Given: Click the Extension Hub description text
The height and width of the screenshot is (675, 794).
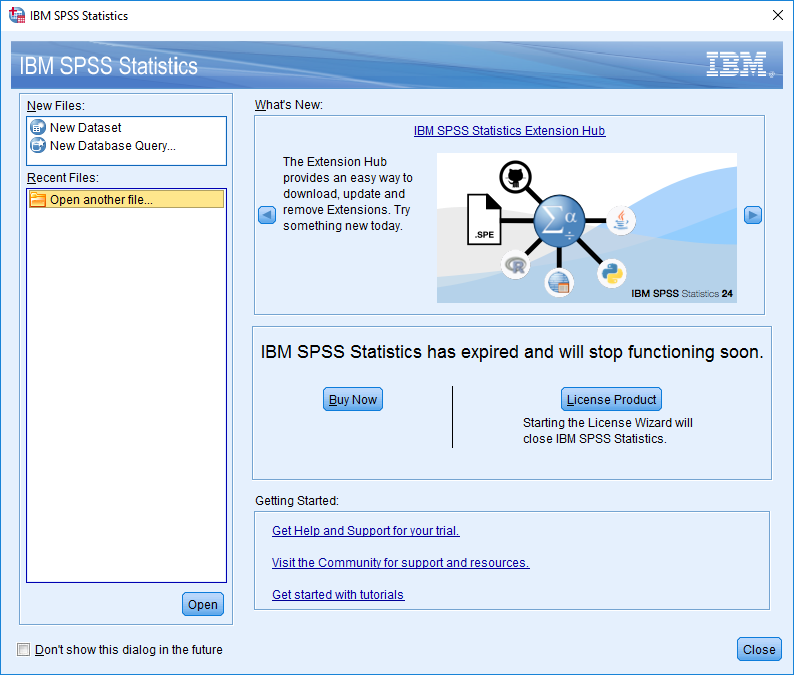Looking at the screenshot, I should [348, 194].
